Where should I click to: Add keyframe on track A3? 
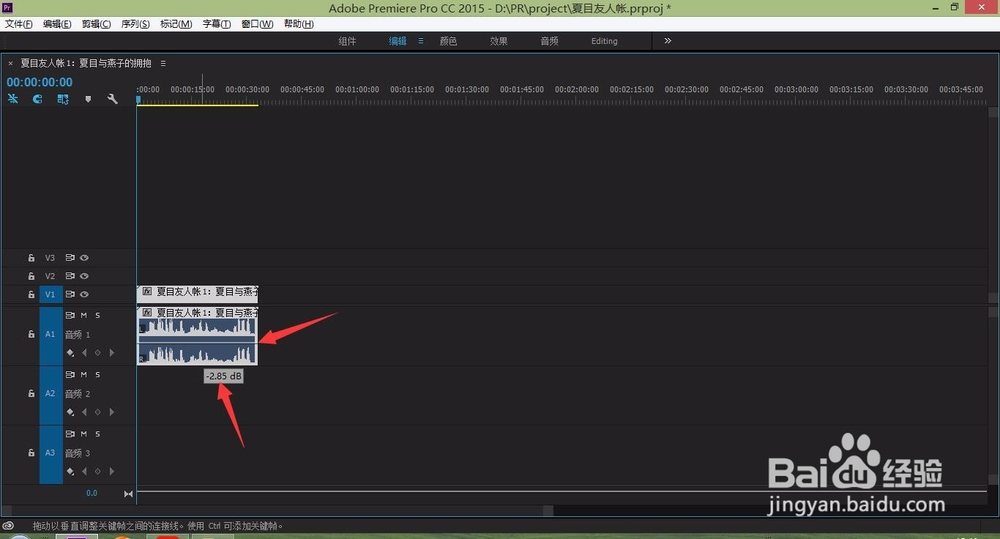point(98,471)
